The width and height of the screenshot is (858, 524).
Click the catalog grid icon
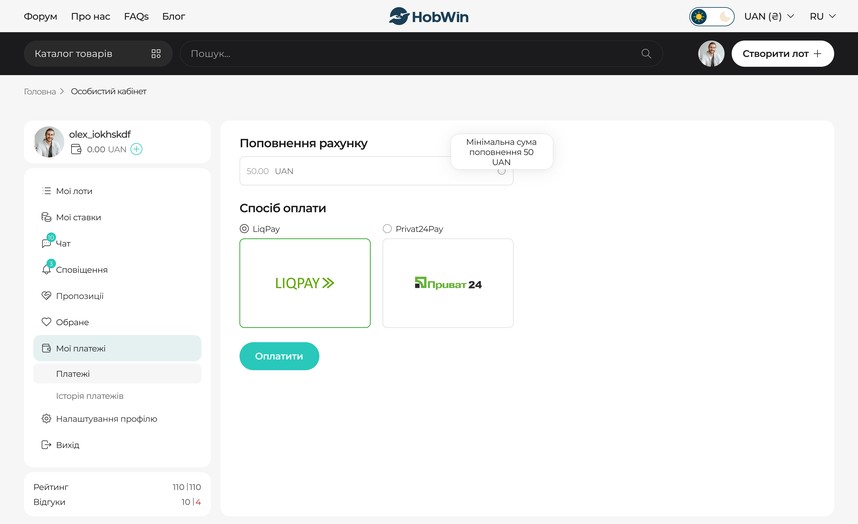coord(156,54)
